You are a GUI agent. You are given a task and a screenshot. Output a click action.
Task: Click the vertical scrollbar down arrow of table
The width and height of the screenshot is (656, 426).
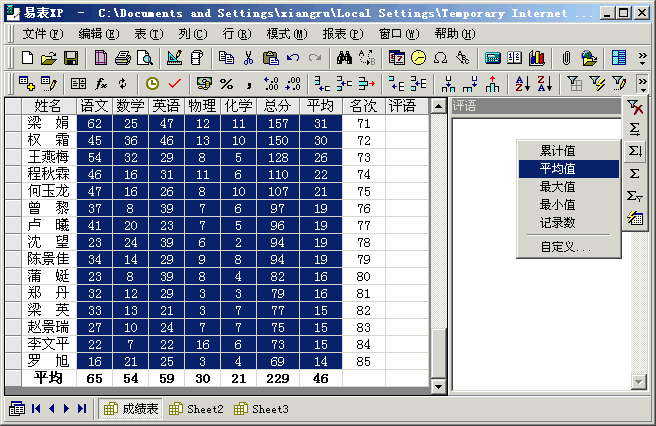tap(437, 385)
